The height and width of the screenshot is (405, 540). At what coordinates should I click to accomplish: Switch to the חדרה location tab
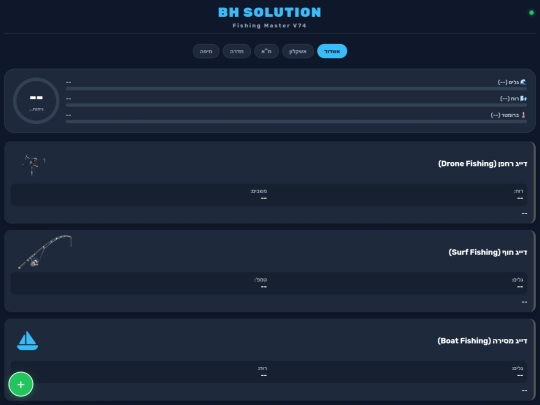pos(237,51)
